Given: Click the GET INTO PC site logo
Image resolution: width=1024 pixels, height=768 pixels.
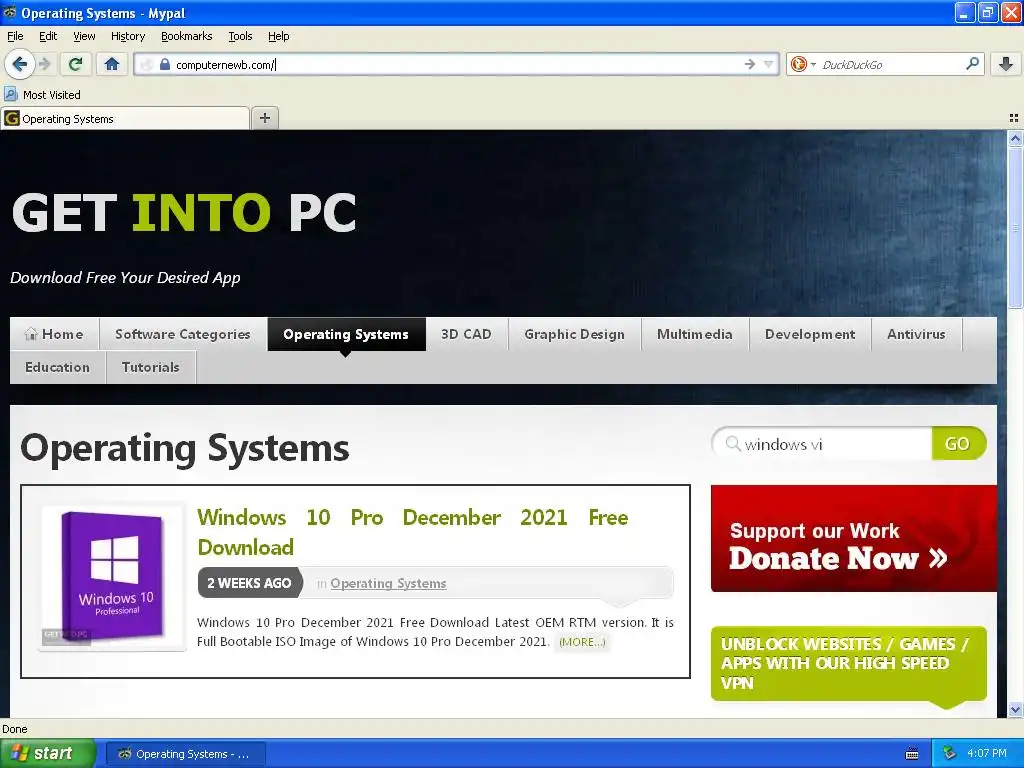Looking at the screenshot, I should pos(184,213).
